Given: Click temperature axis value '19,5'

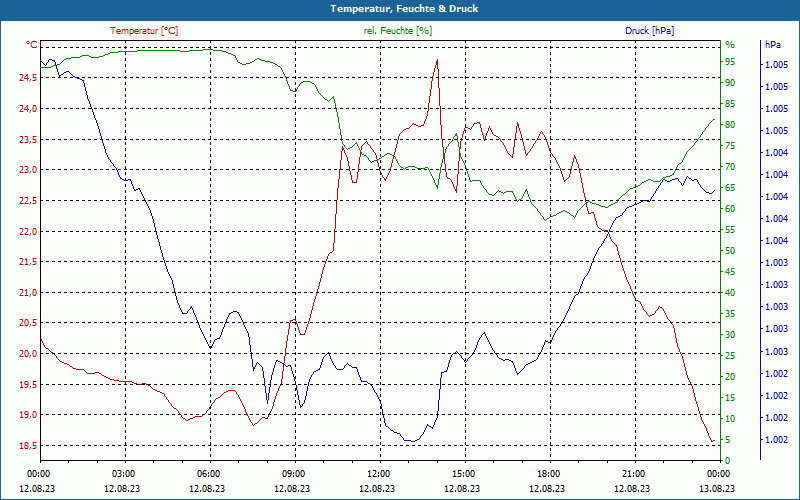Looking at the screenshot, I should tap(28, 384).
